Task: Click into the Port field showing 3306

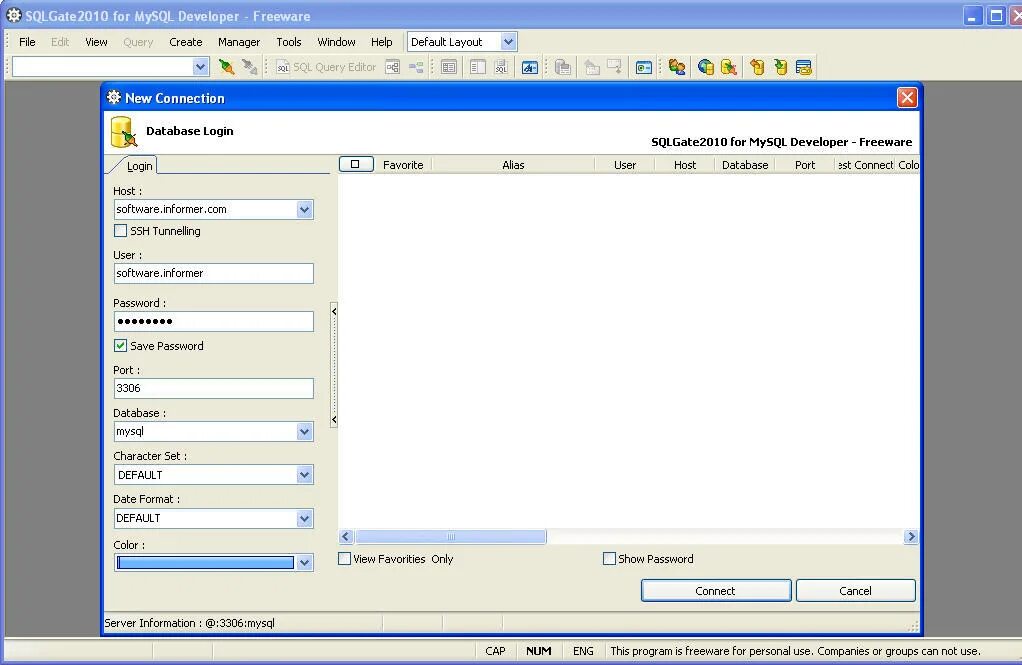Action: point(214,388)
